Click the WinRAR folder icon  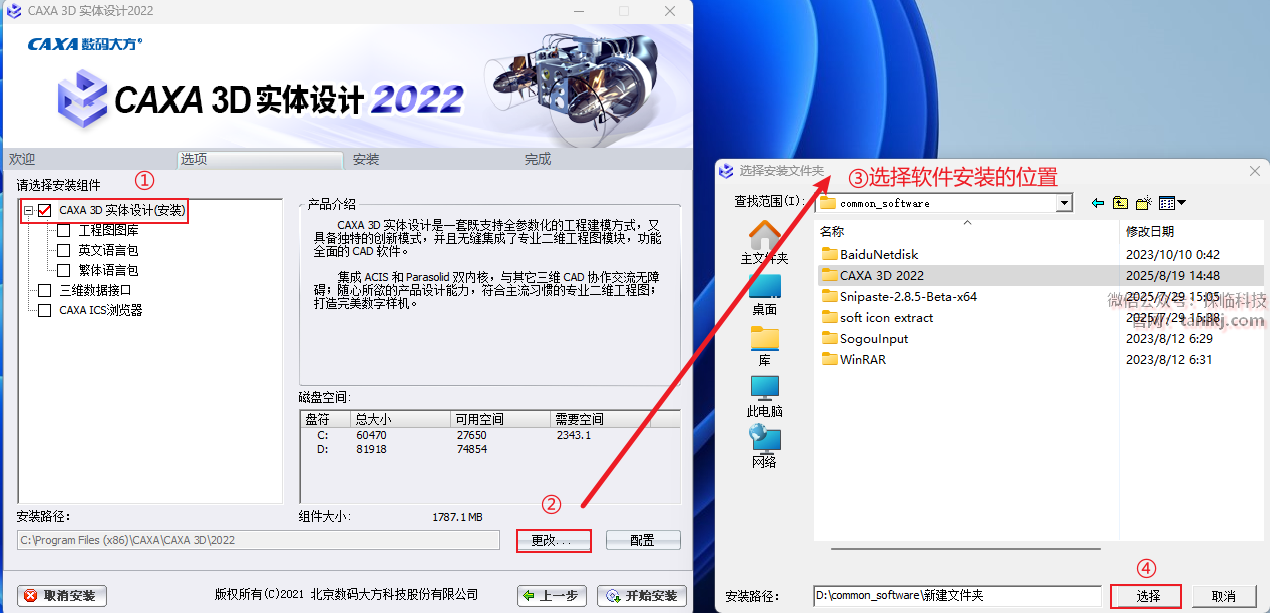coord(829,359)
